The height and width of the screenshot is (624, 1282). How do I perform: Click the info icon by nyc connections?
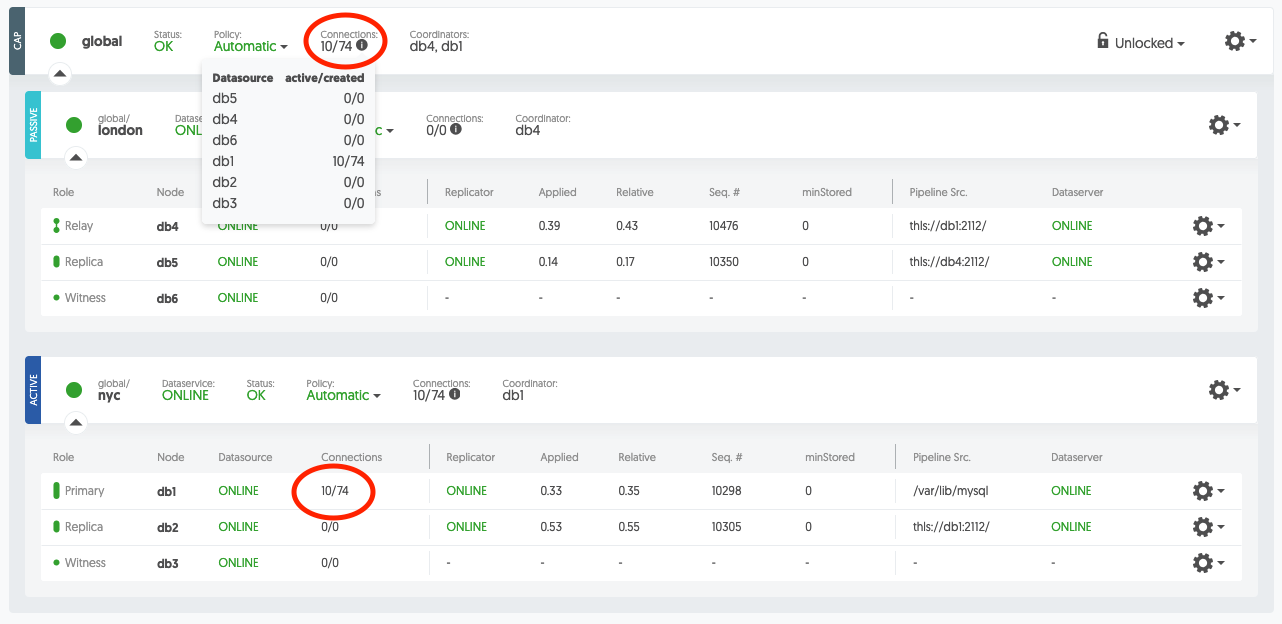pos(455,395)
